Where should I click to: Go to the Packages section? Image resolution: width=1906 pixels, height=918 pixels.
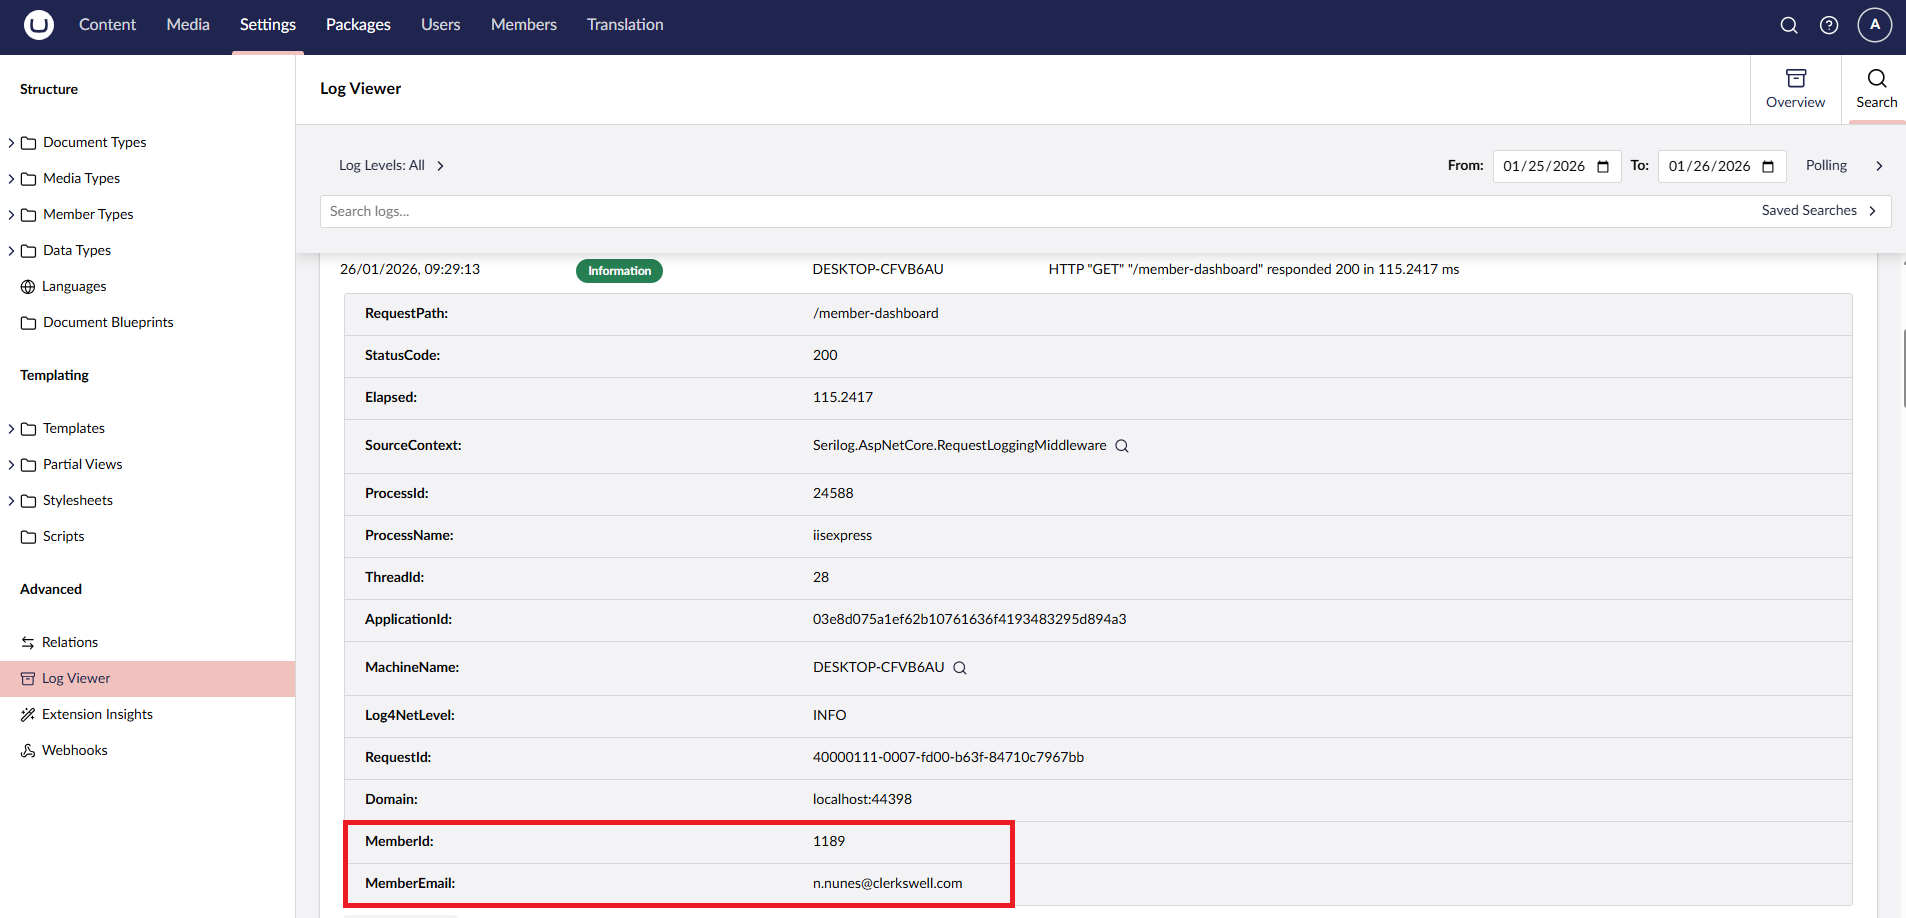358,25
